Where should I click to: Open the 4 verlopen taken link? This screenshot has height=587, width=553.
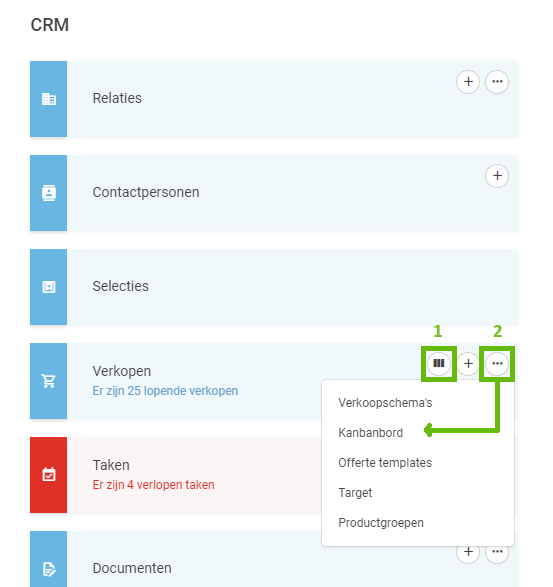click(154, 485)
